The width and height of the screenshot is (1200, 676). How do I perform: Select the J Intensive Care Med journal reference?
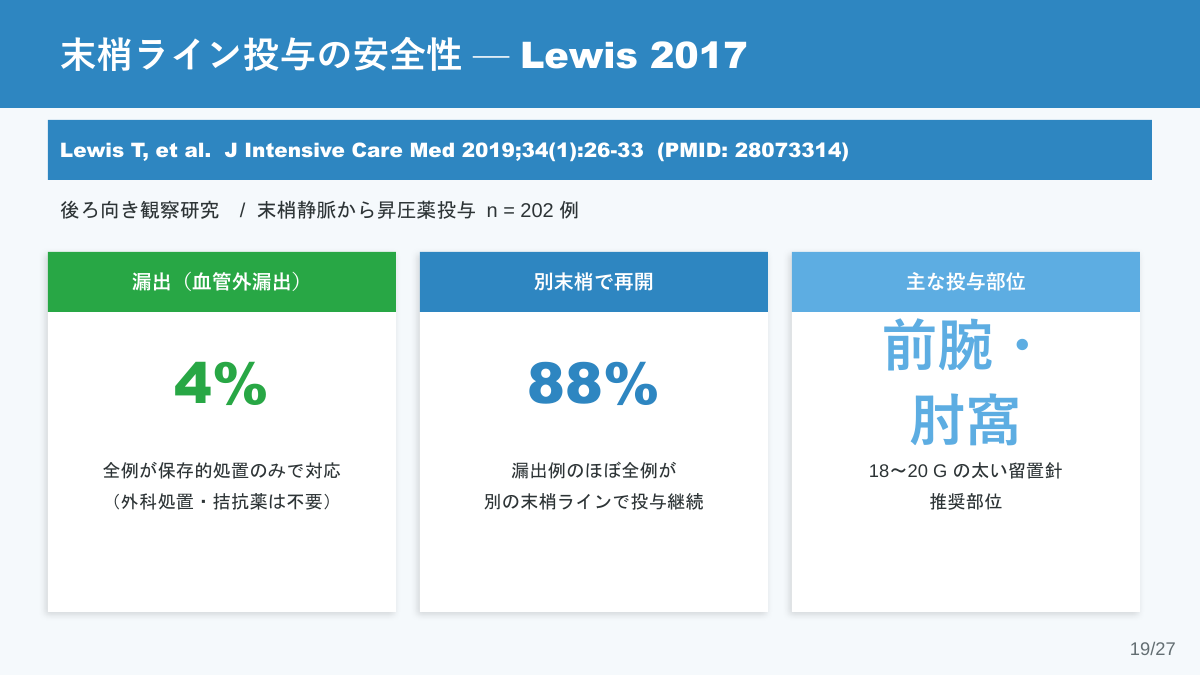point(340,151)
